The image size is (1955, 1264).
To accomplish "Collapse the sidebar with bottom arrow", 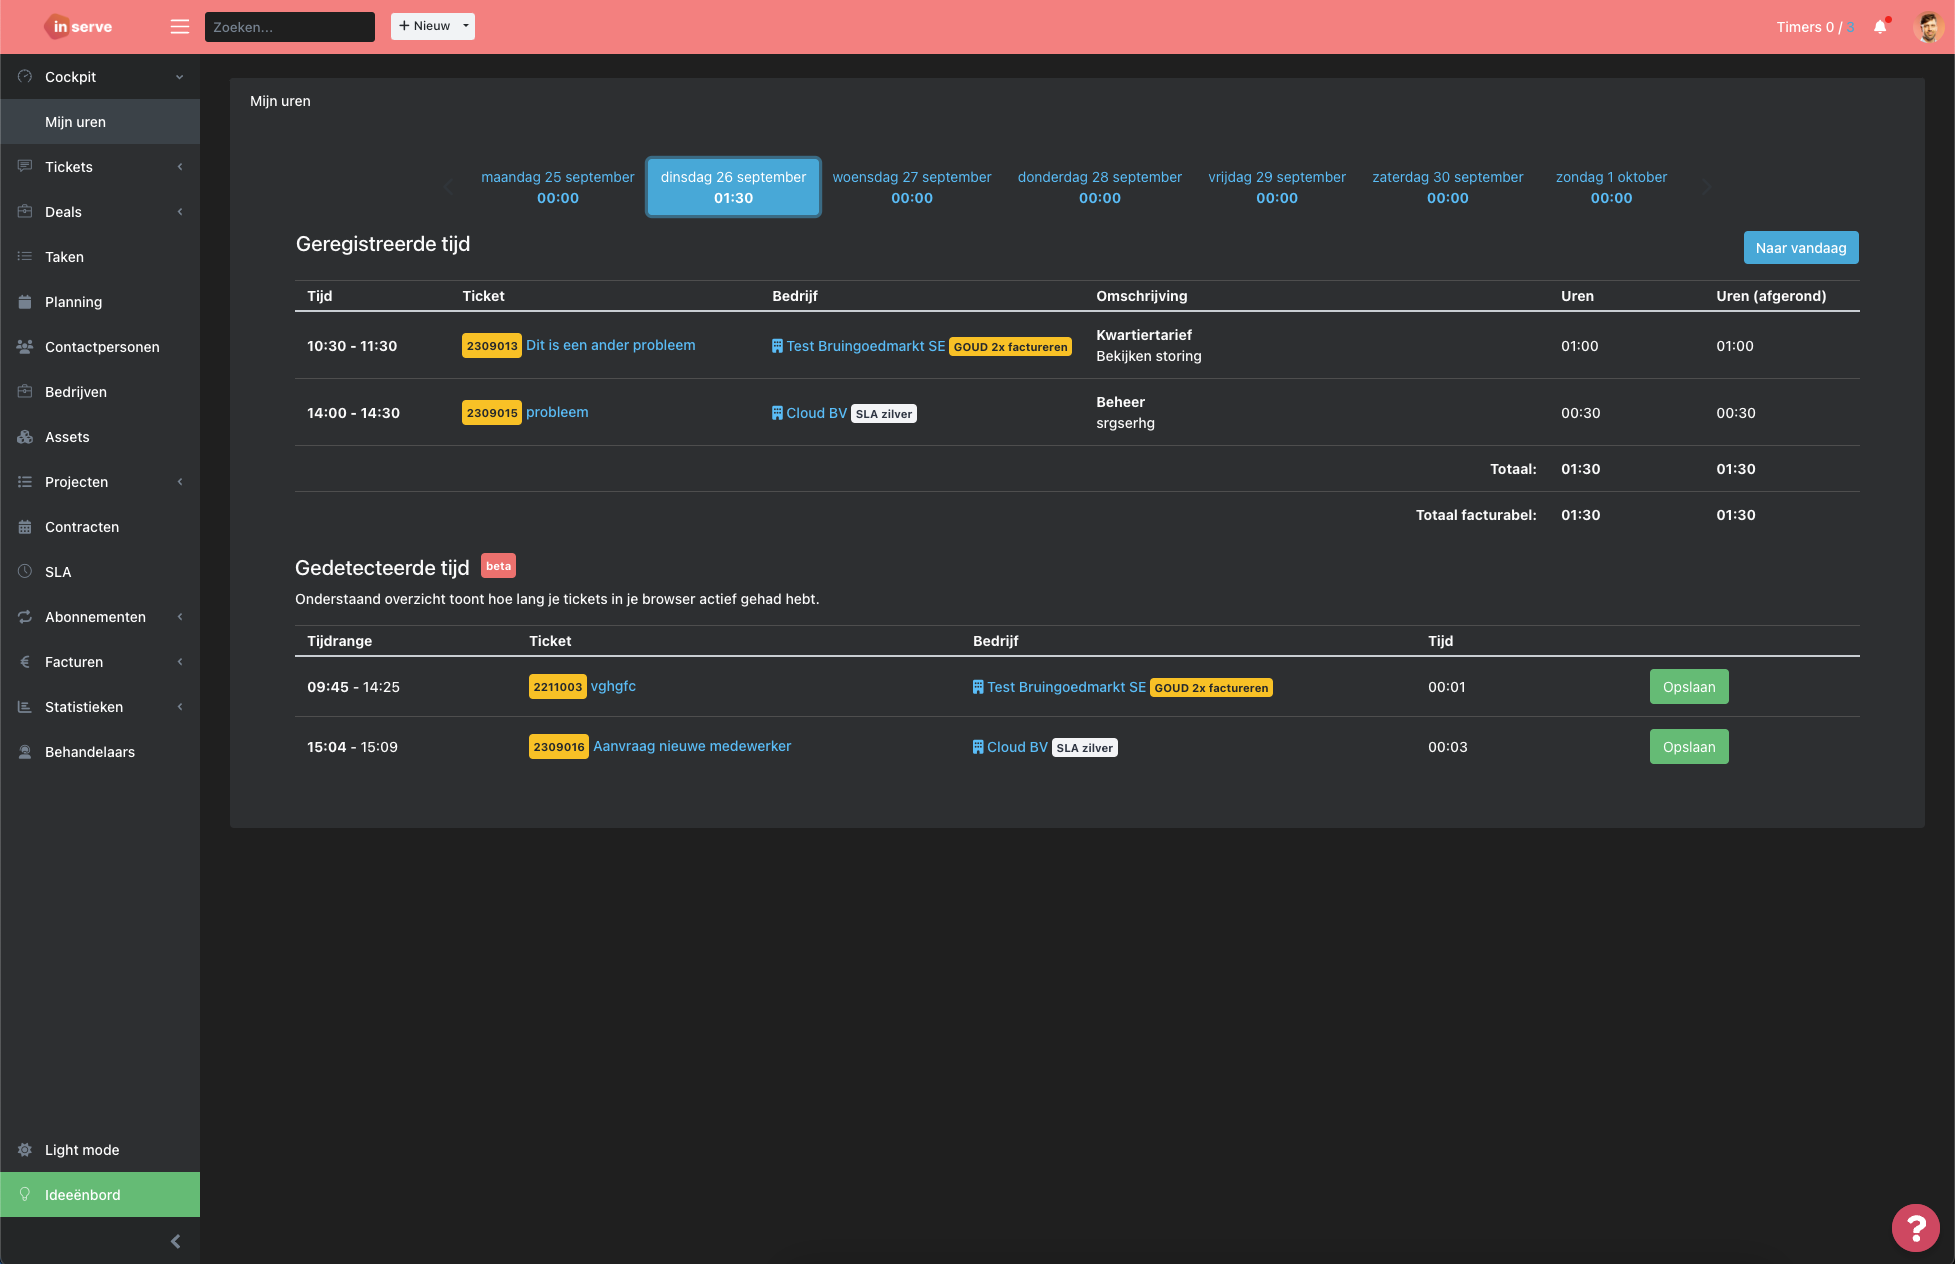I will (x=175, y=1241).
